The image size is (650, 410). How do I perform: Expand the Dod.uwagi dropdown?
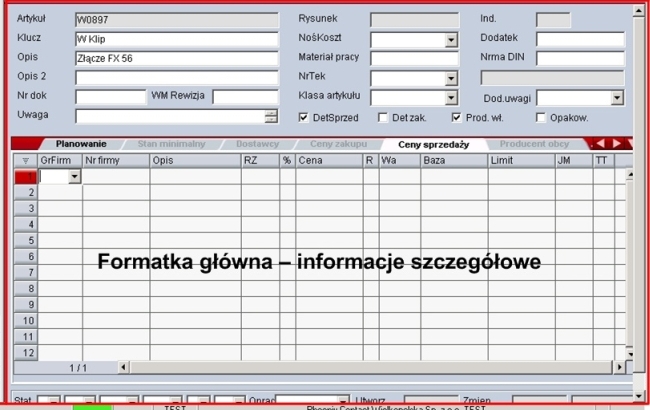click(x=617, y=98)
